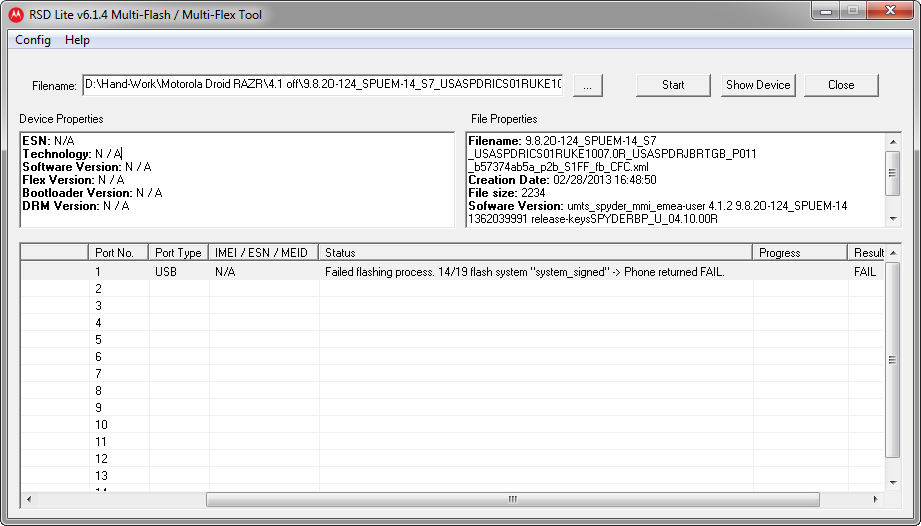The width and height of the screenshot is (921, 526).
Task: Click the port table vertical scrollbar thumb
Action: pyautogui.click(x=892, y=360)
